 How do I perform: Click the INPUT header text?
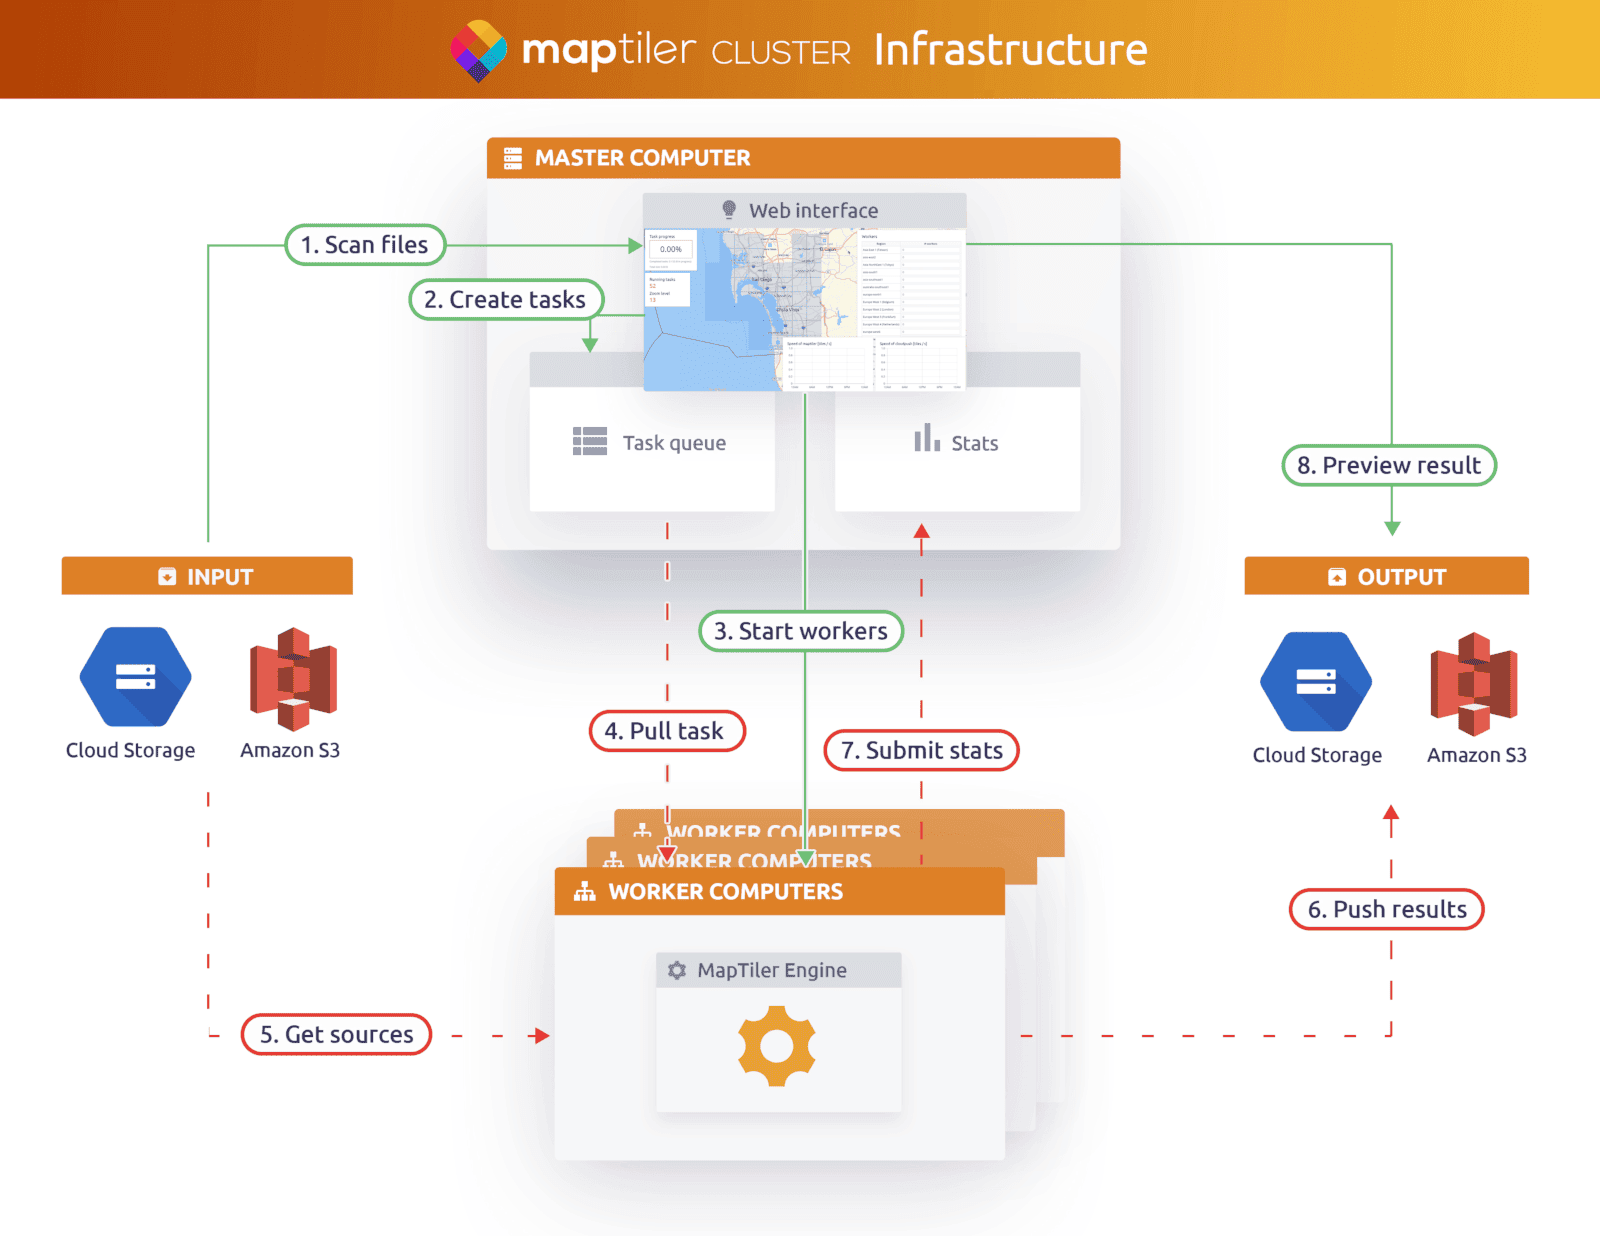pos(220,577)
